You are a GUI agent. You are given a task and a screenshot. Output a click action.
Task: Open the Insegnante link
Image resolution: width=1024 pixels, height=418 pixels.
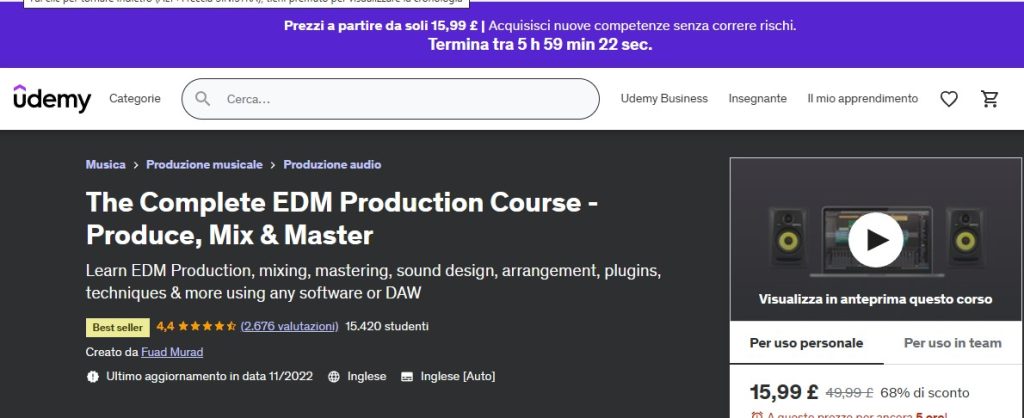coord(757,99)
